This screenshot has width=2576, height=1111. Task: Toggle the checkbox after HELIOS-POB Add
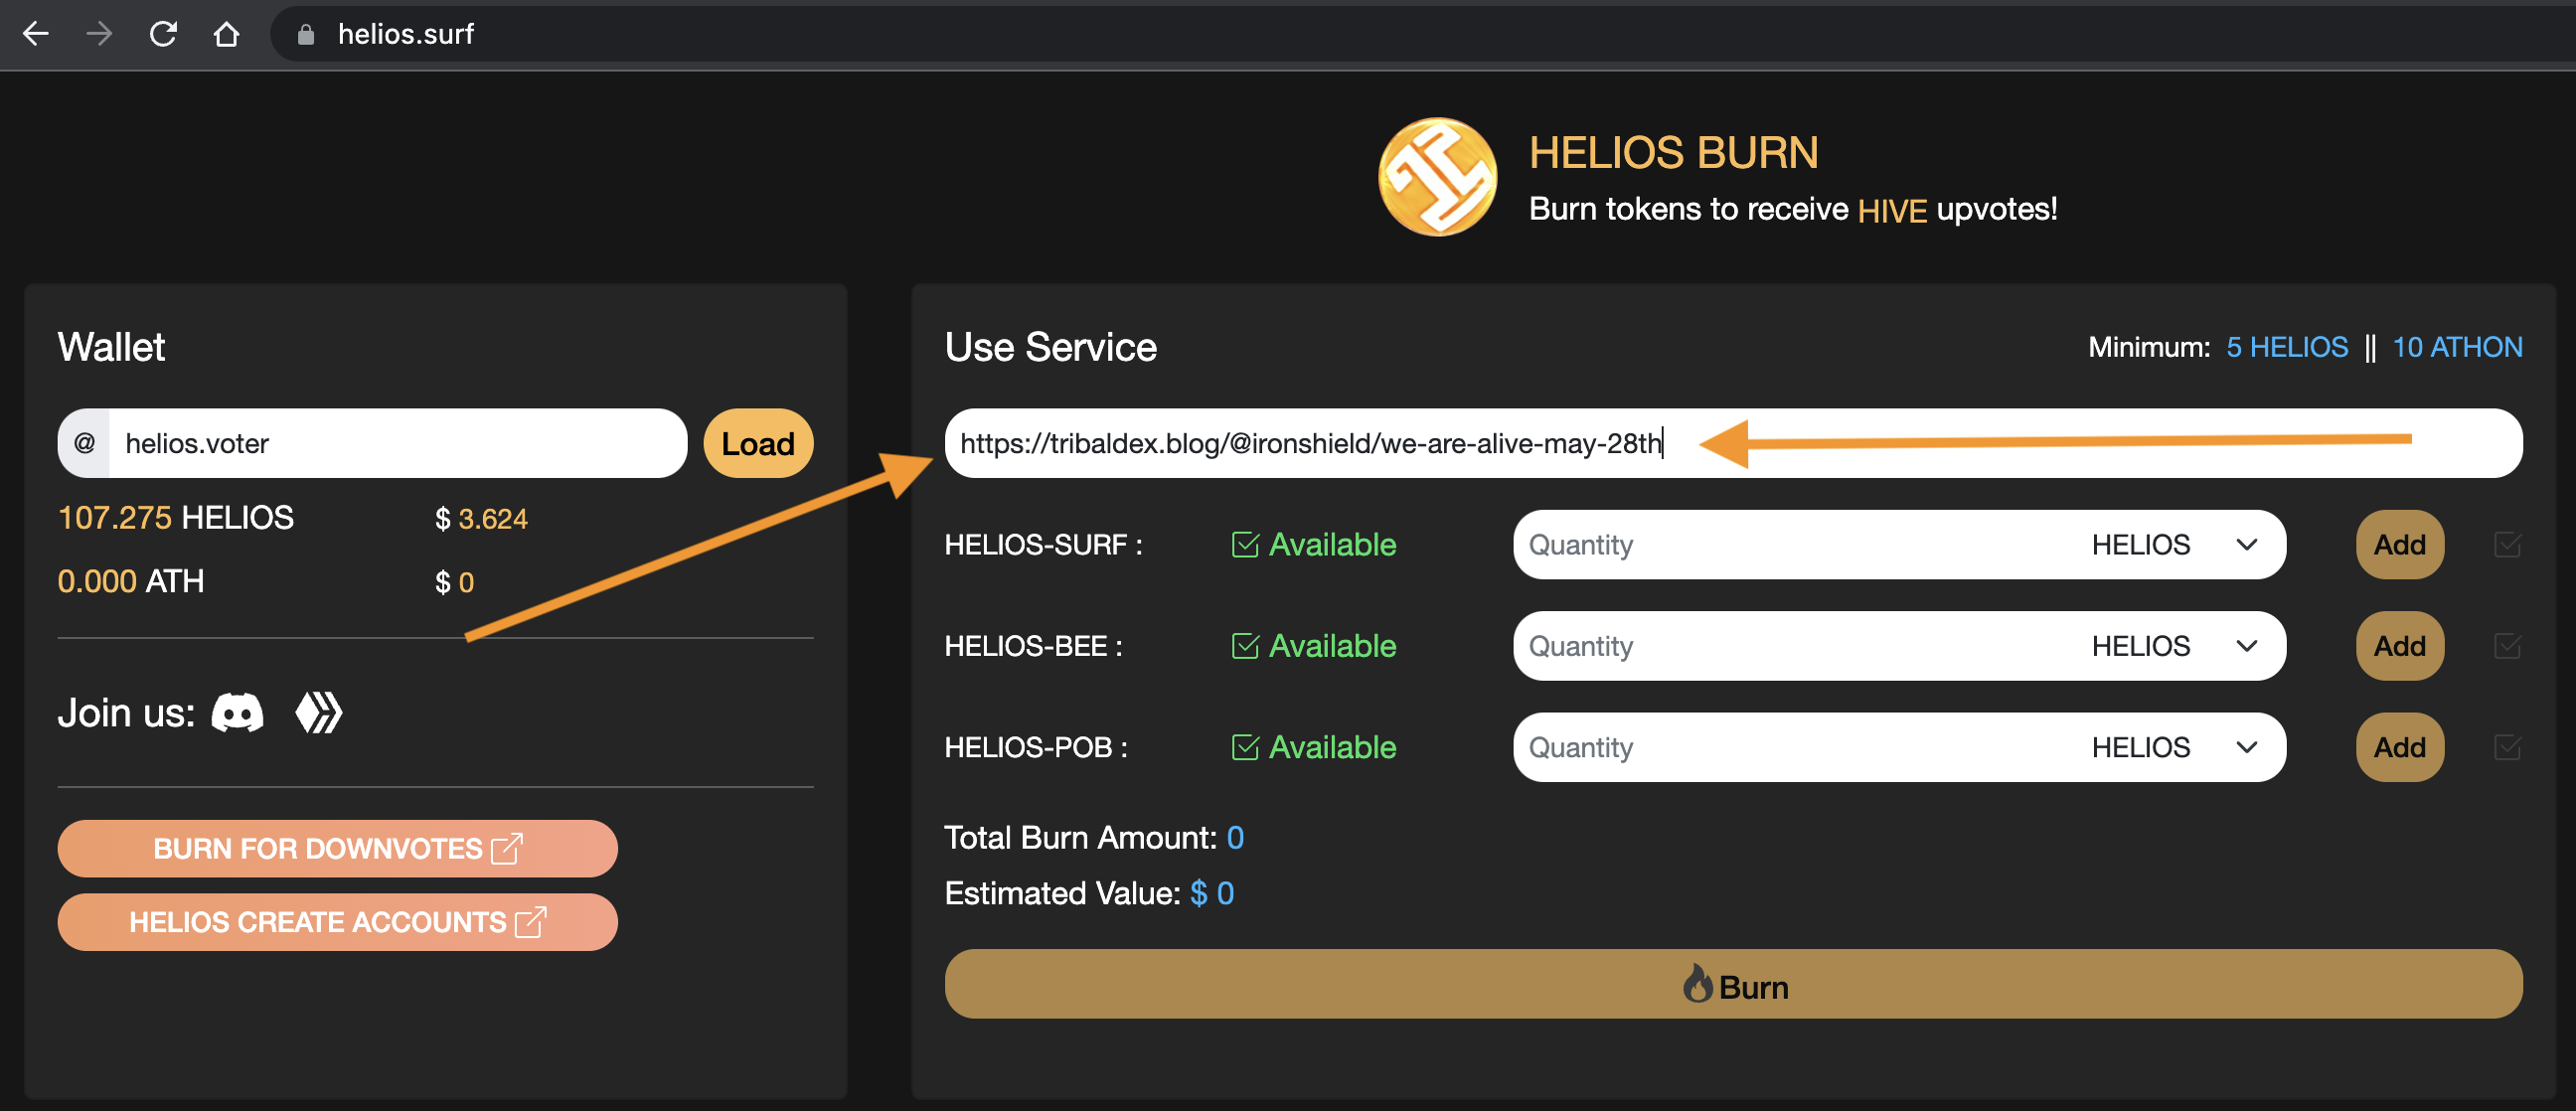point(2507,747)
